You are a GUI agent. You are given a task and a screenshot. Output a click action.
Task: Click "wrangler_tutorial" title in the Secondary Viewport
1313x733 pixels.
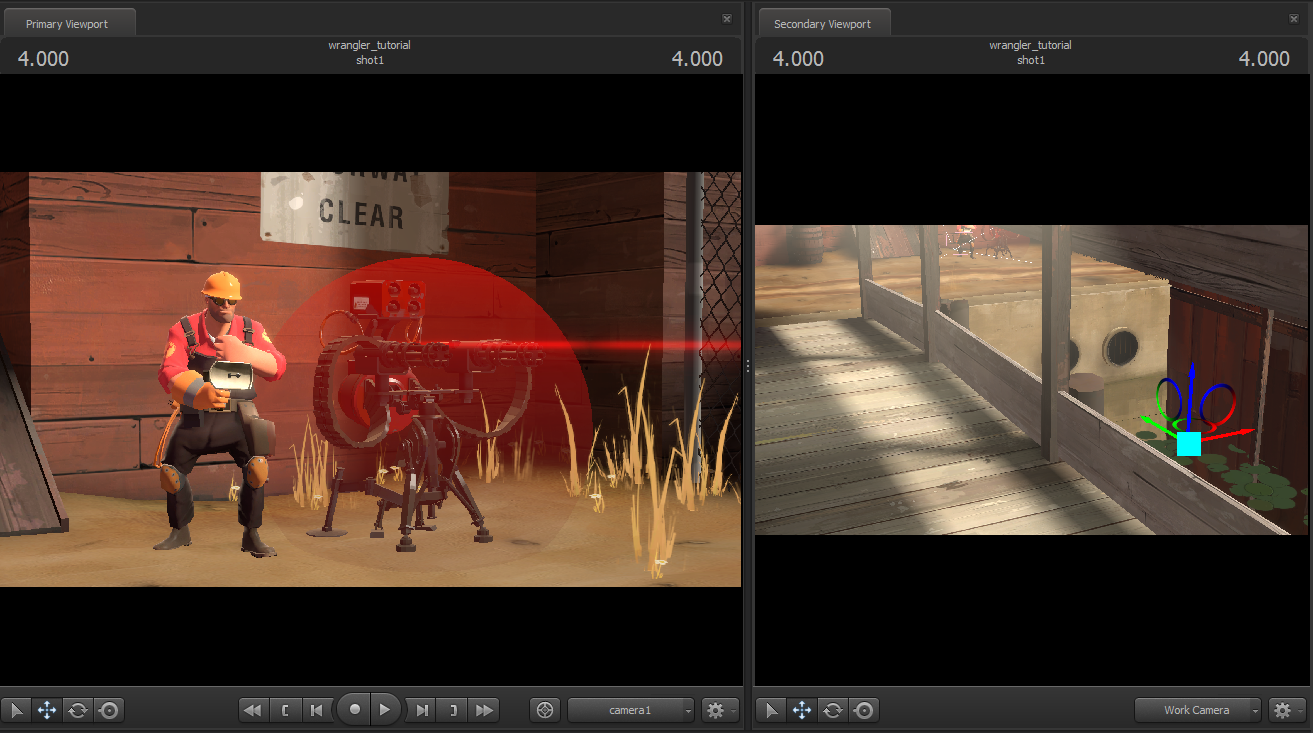coord(1030,45)
